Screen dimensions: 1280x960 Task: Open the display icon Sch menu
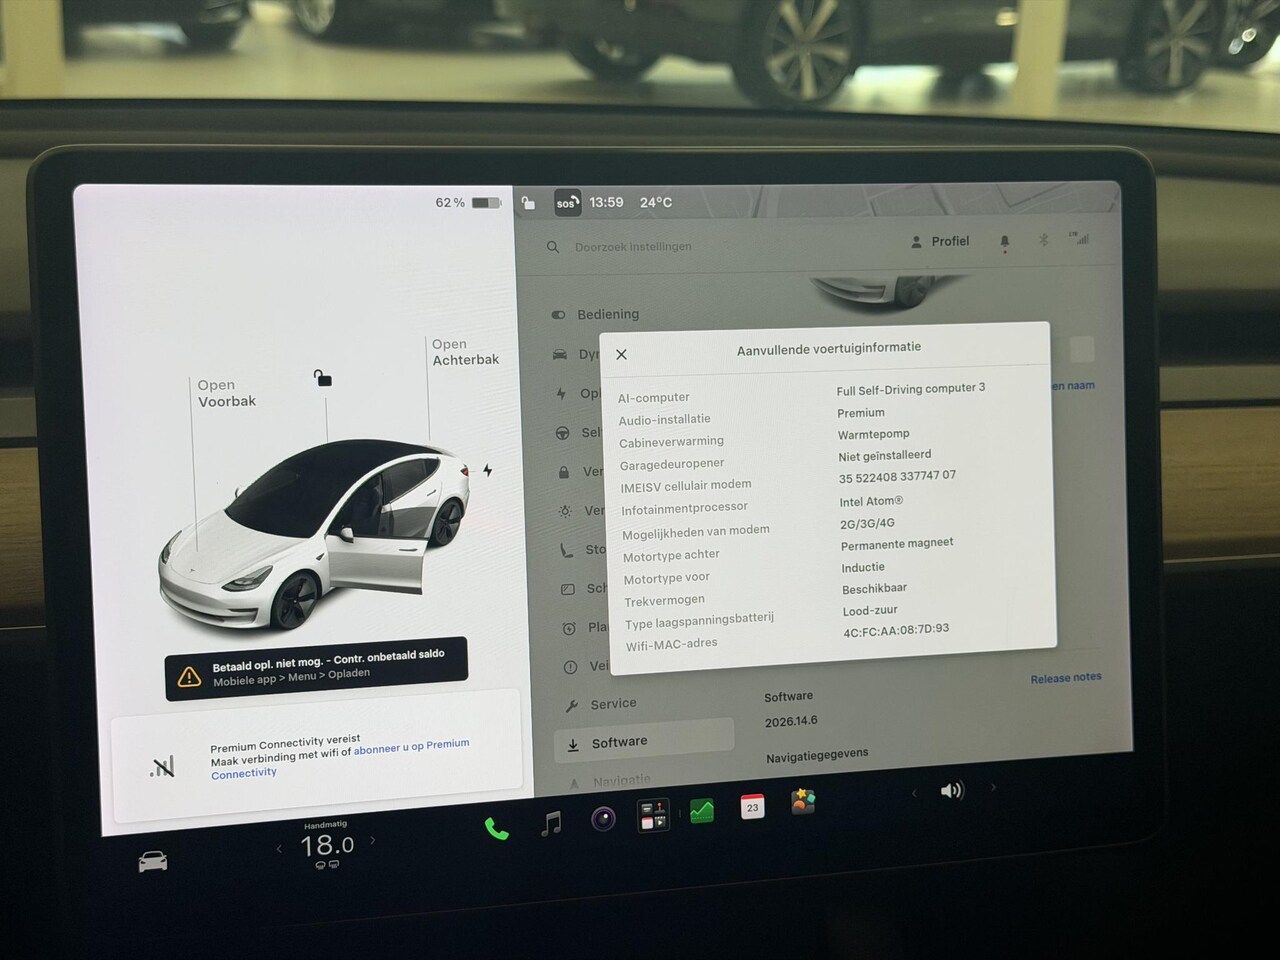pyautogui.click(x=584, y=589)
